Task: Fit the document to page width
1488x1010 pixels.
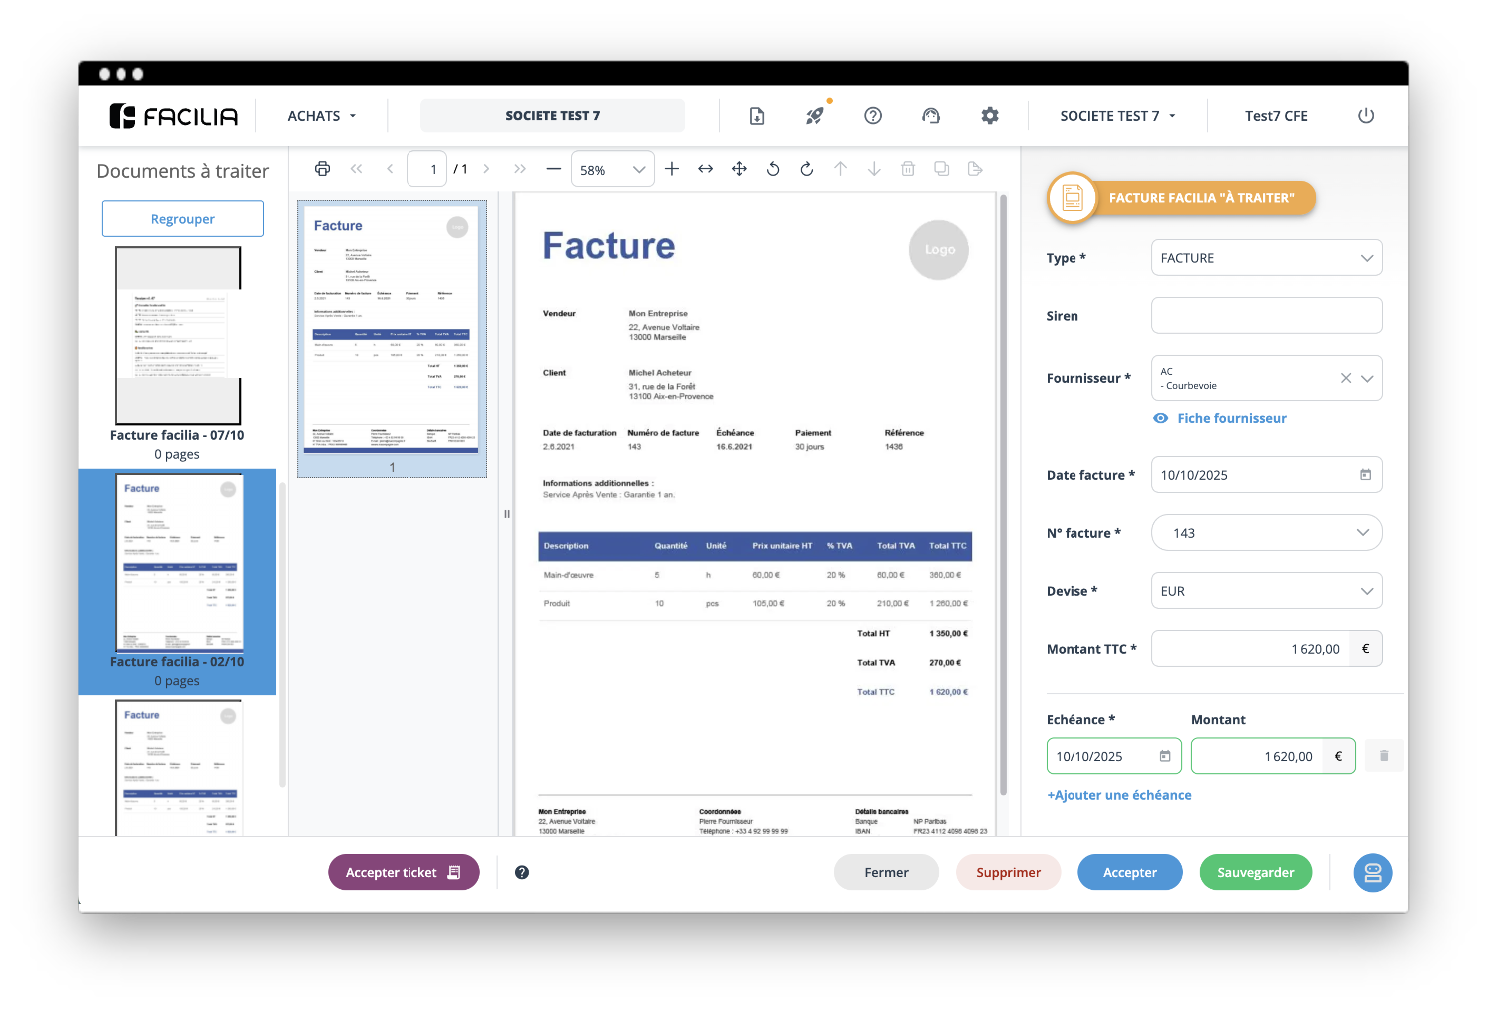Action: tap(705, 169)
